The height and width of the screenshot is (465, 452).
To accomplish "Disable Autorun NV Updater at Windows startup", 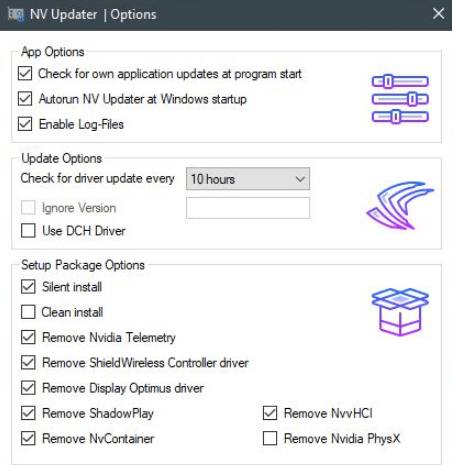I will coord(25,99).
